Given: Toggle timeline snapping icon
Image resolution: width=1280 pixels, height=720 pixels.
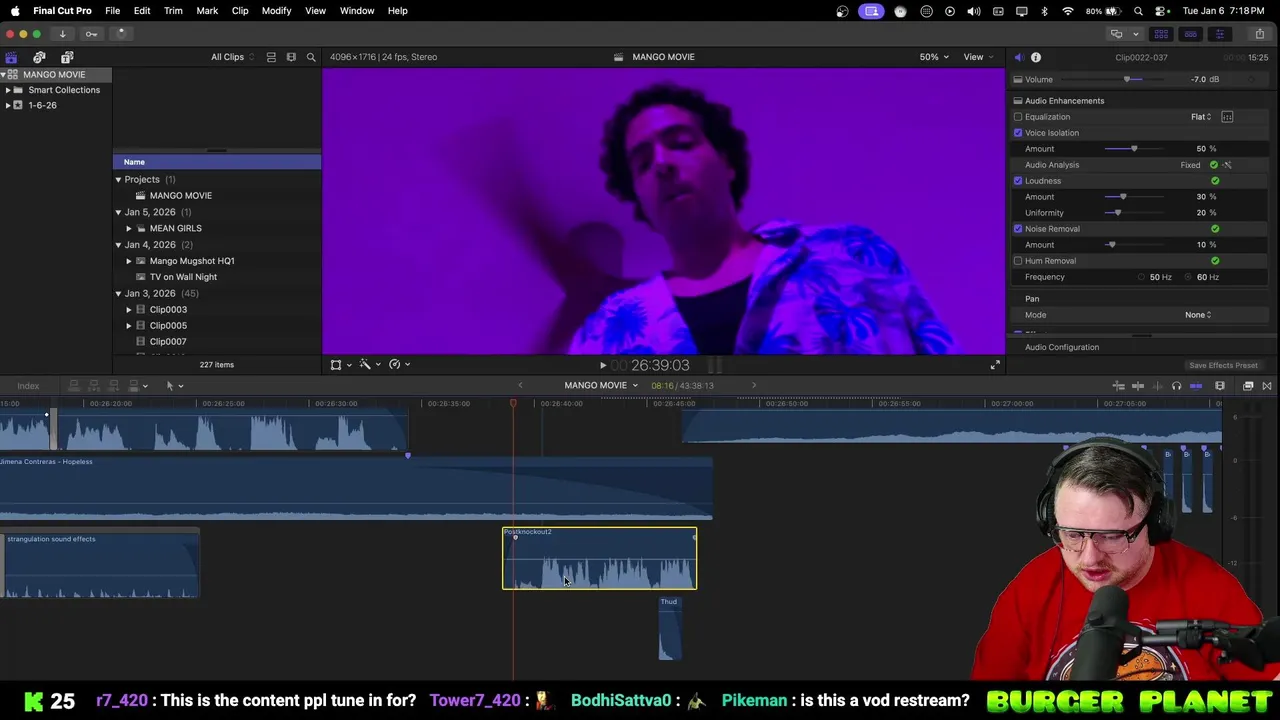Looking at the screenshot, I should (x=1196, y=386).
